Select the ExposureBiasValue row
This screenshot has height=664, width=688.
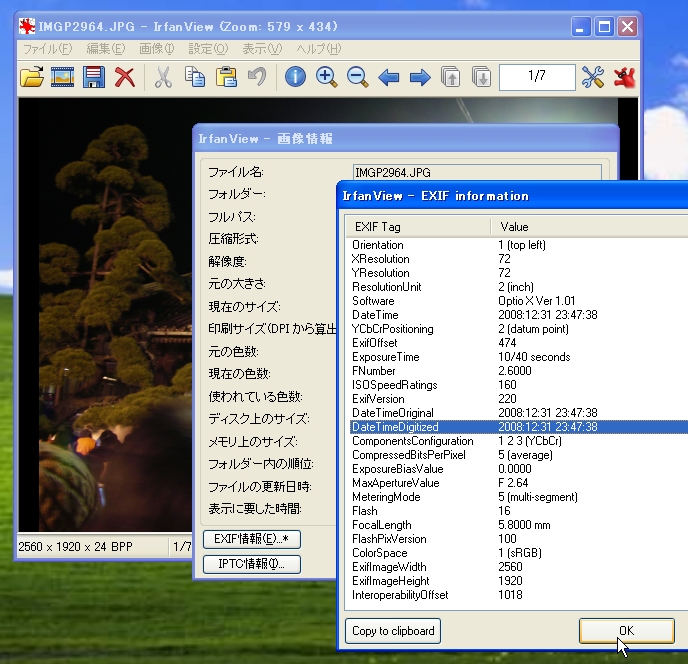[519, 469]
